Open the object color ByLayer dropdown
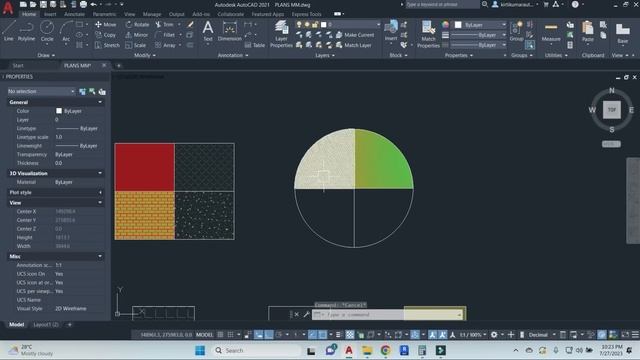 pos(480,25)
